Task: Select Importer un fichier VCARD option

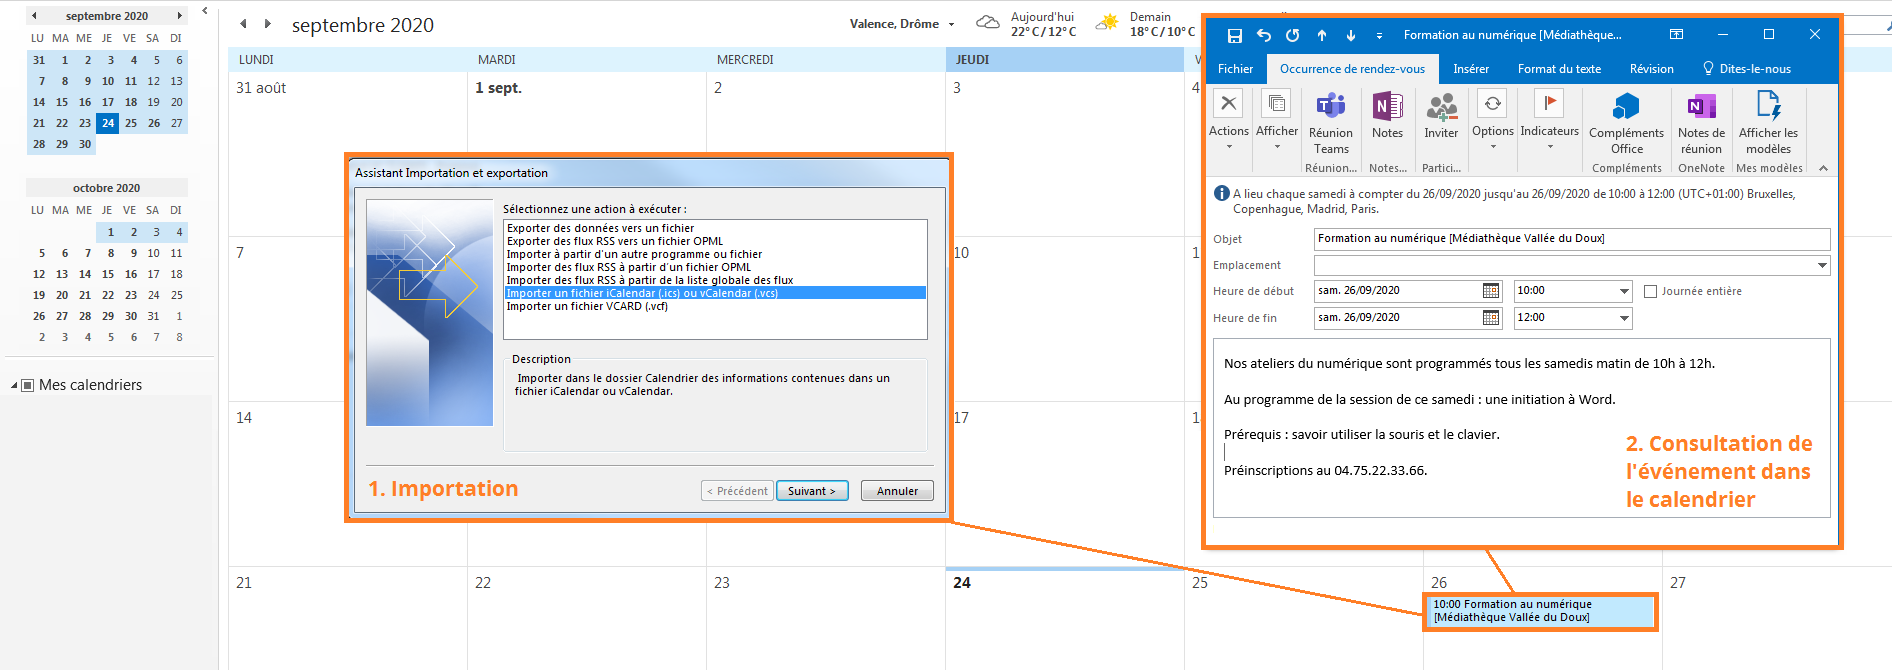Action: tap(587, 306)
